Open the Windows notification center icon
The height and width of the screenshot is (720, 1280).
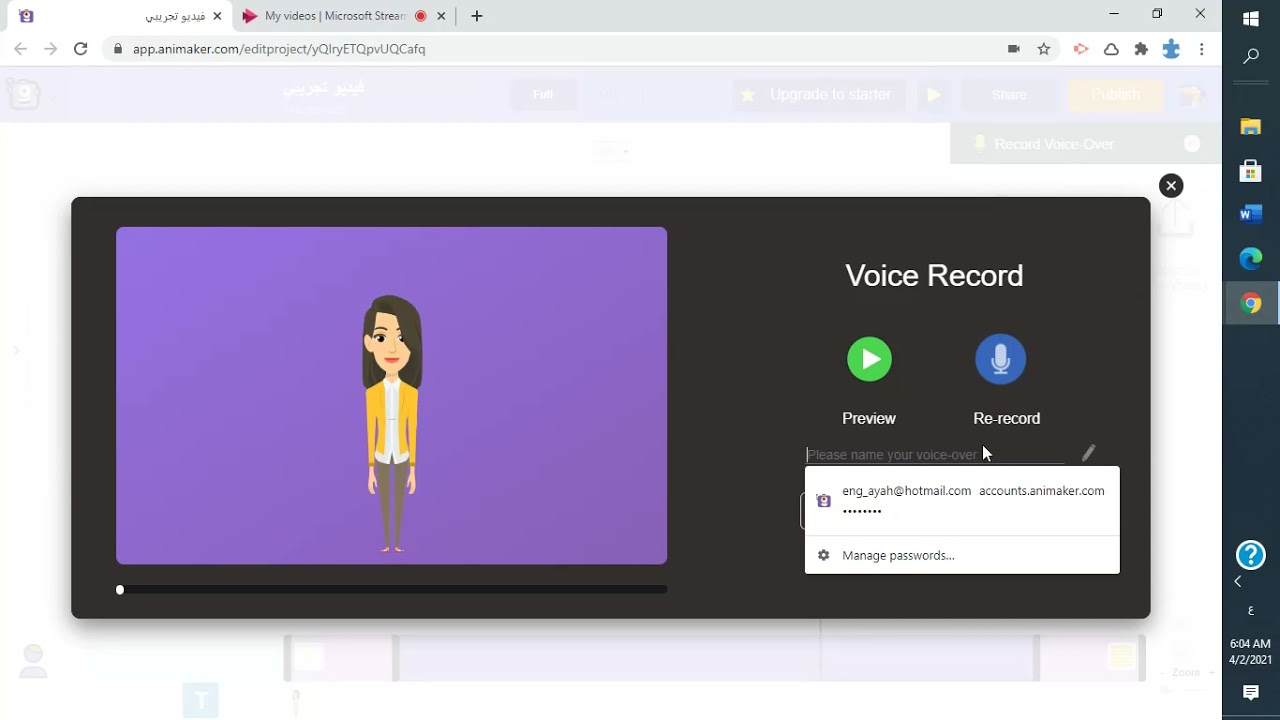[x=1251, y=692]
